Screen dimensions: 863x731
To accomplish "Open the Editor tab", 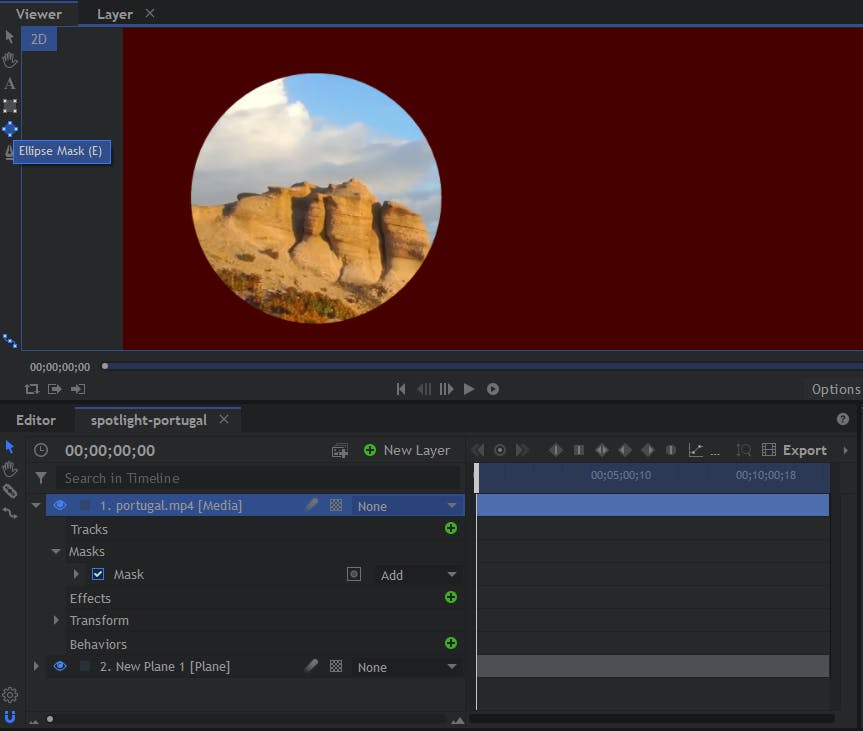I will (x=36, y=420).
